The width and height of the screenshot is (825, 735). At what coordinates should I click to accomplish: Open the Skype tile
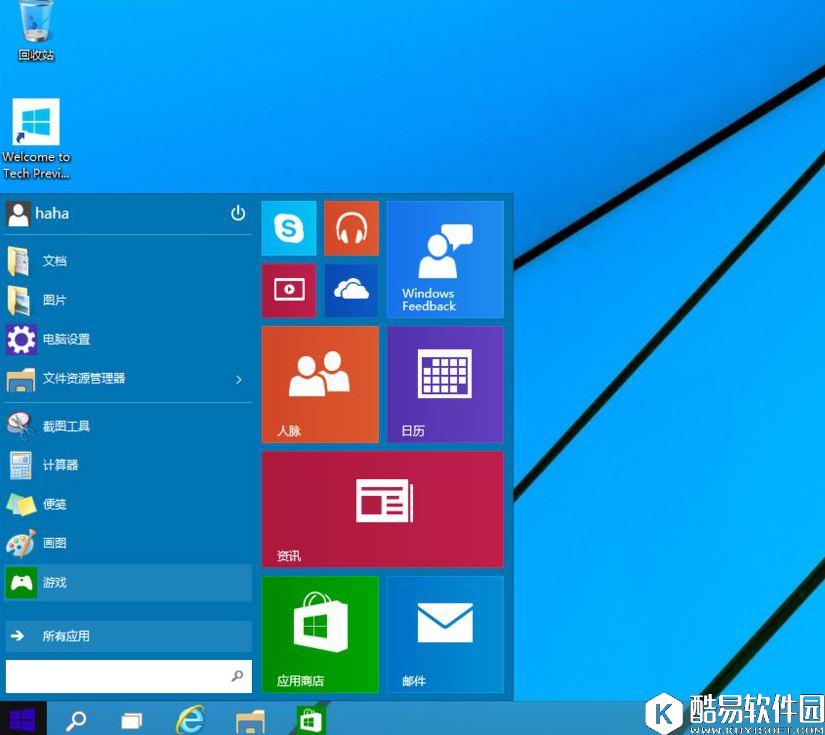coord(288,227)
